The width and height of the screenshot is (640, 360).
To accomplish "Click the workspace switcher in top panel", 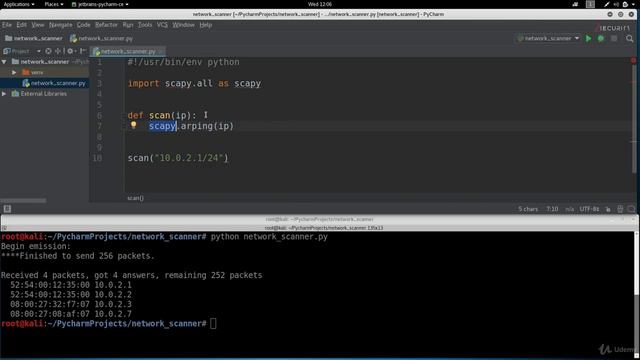I will (x=590, y=4).
